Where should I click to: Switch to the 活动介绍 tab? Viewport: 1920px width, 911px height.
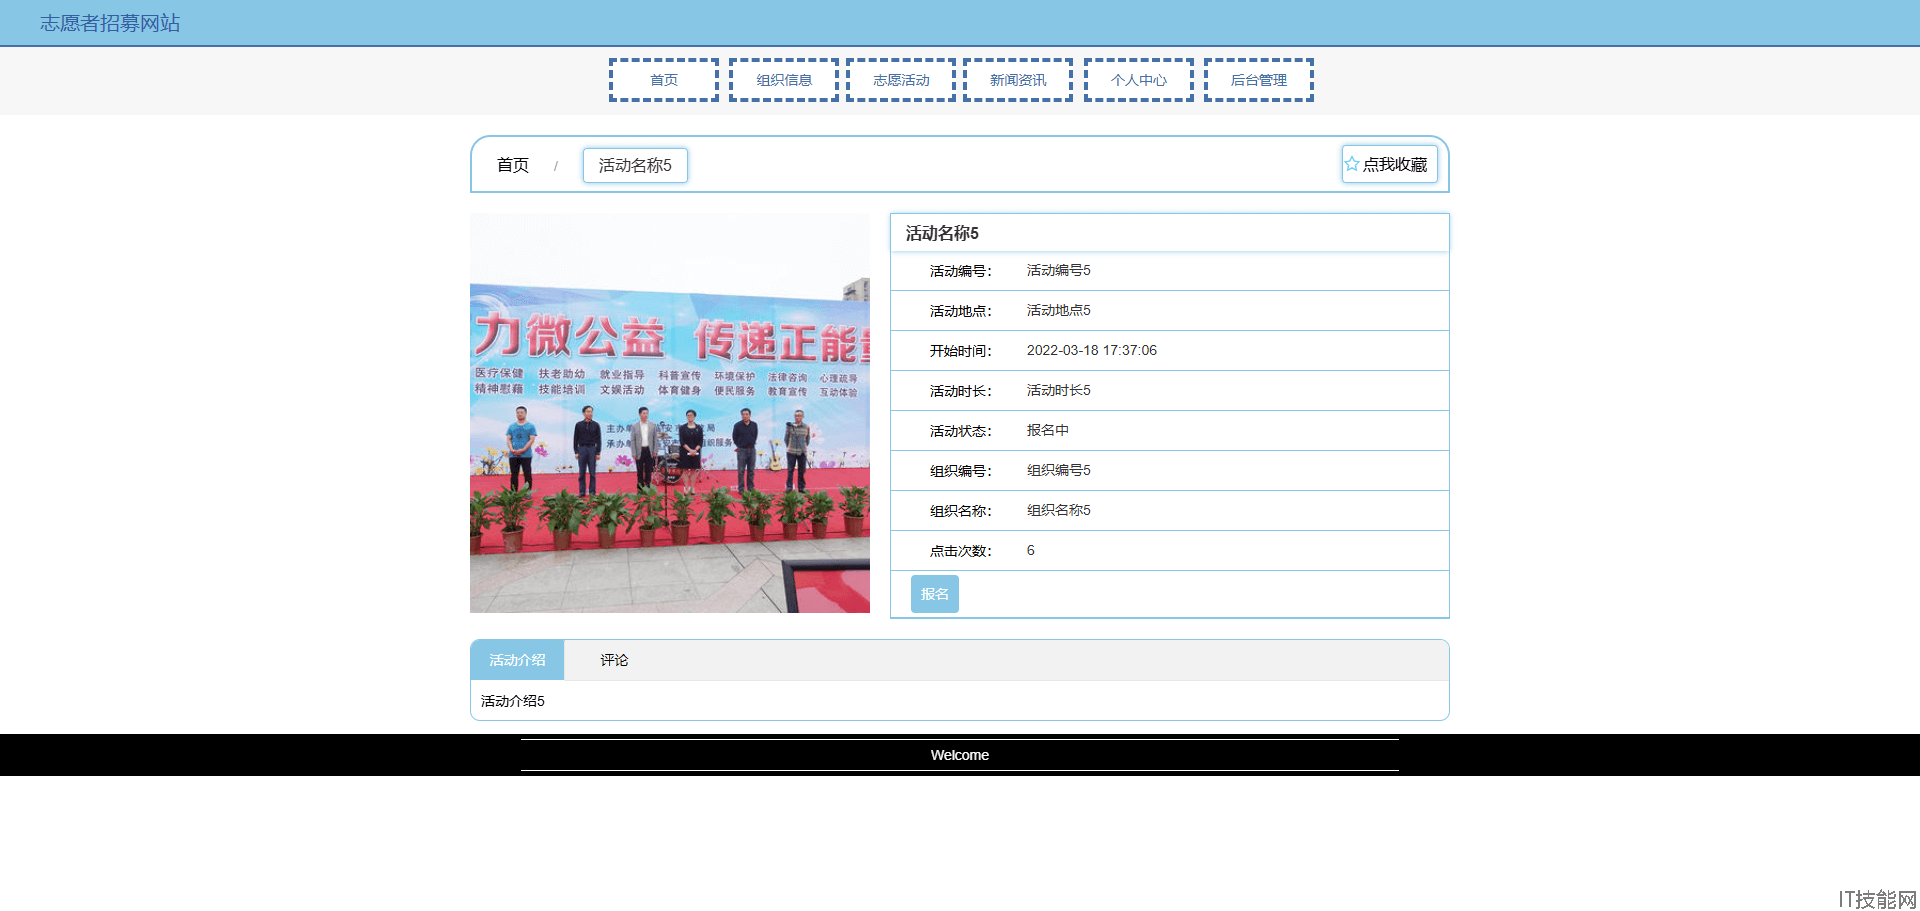(517, 660)
